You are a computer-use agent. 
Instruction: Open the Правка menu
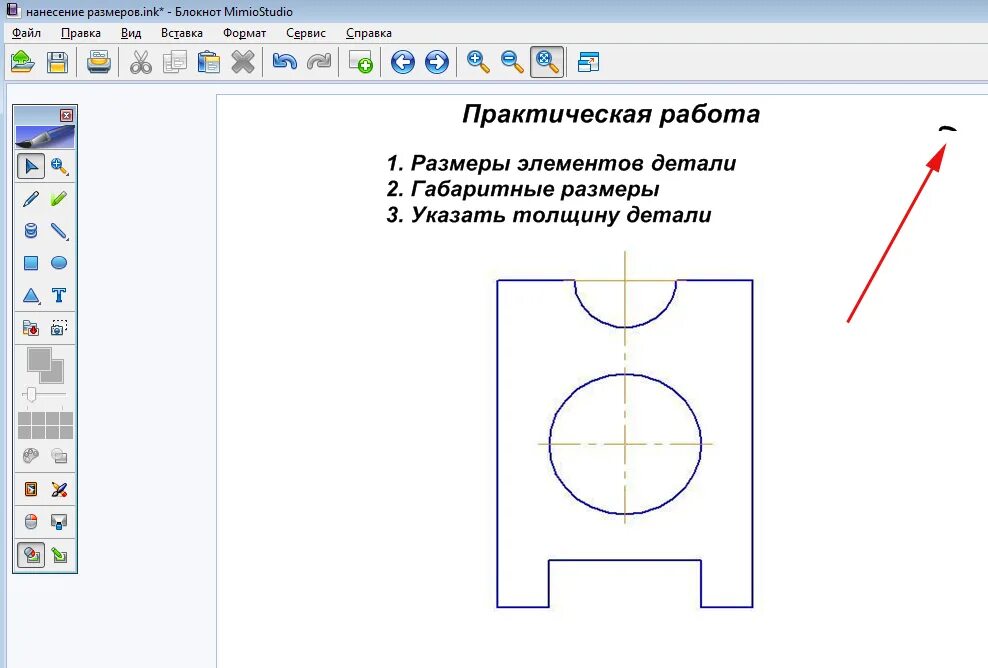click(81, 33)
